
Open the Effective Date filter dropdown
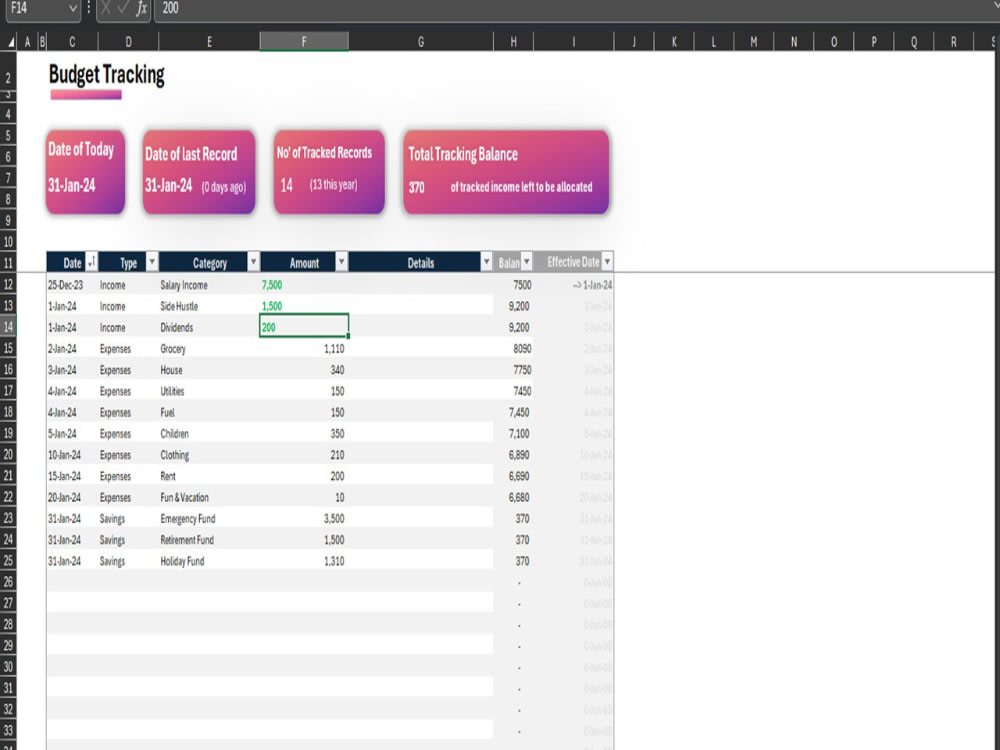[x=608, y=262]
